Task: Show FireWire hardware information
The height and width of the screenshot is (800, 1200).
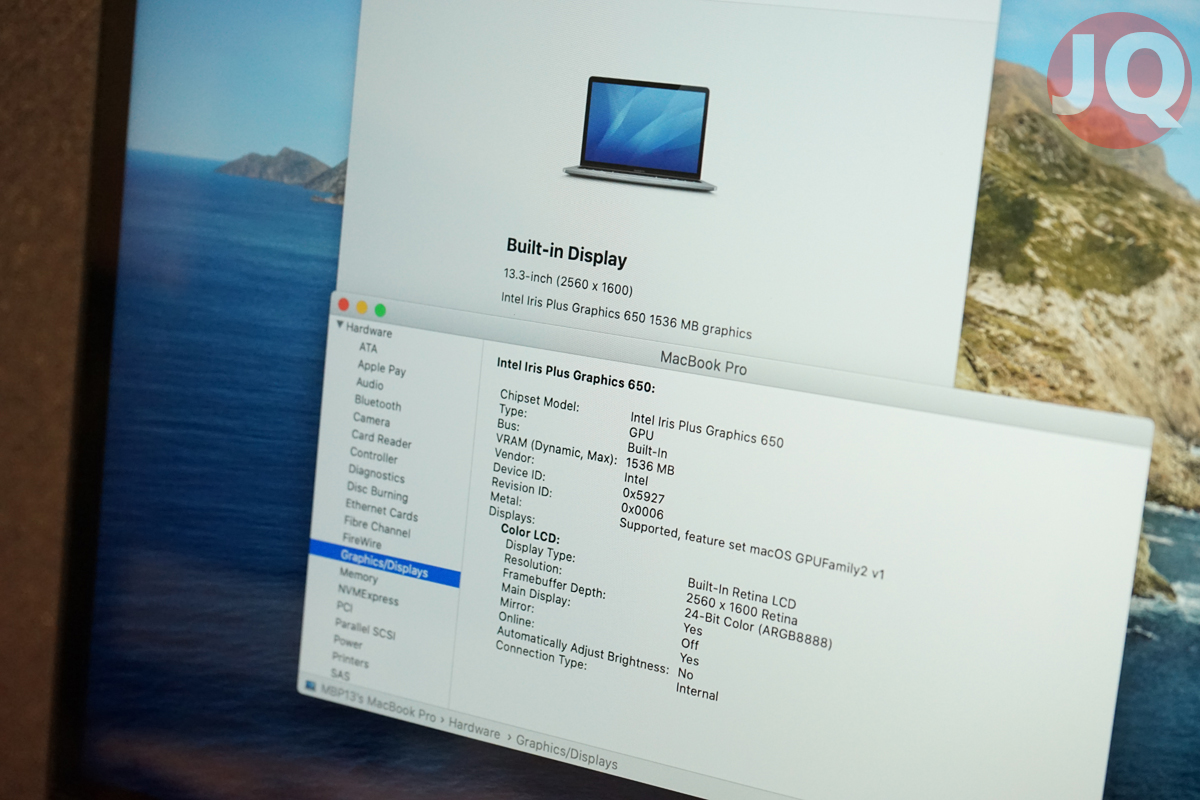Action: 362,541
